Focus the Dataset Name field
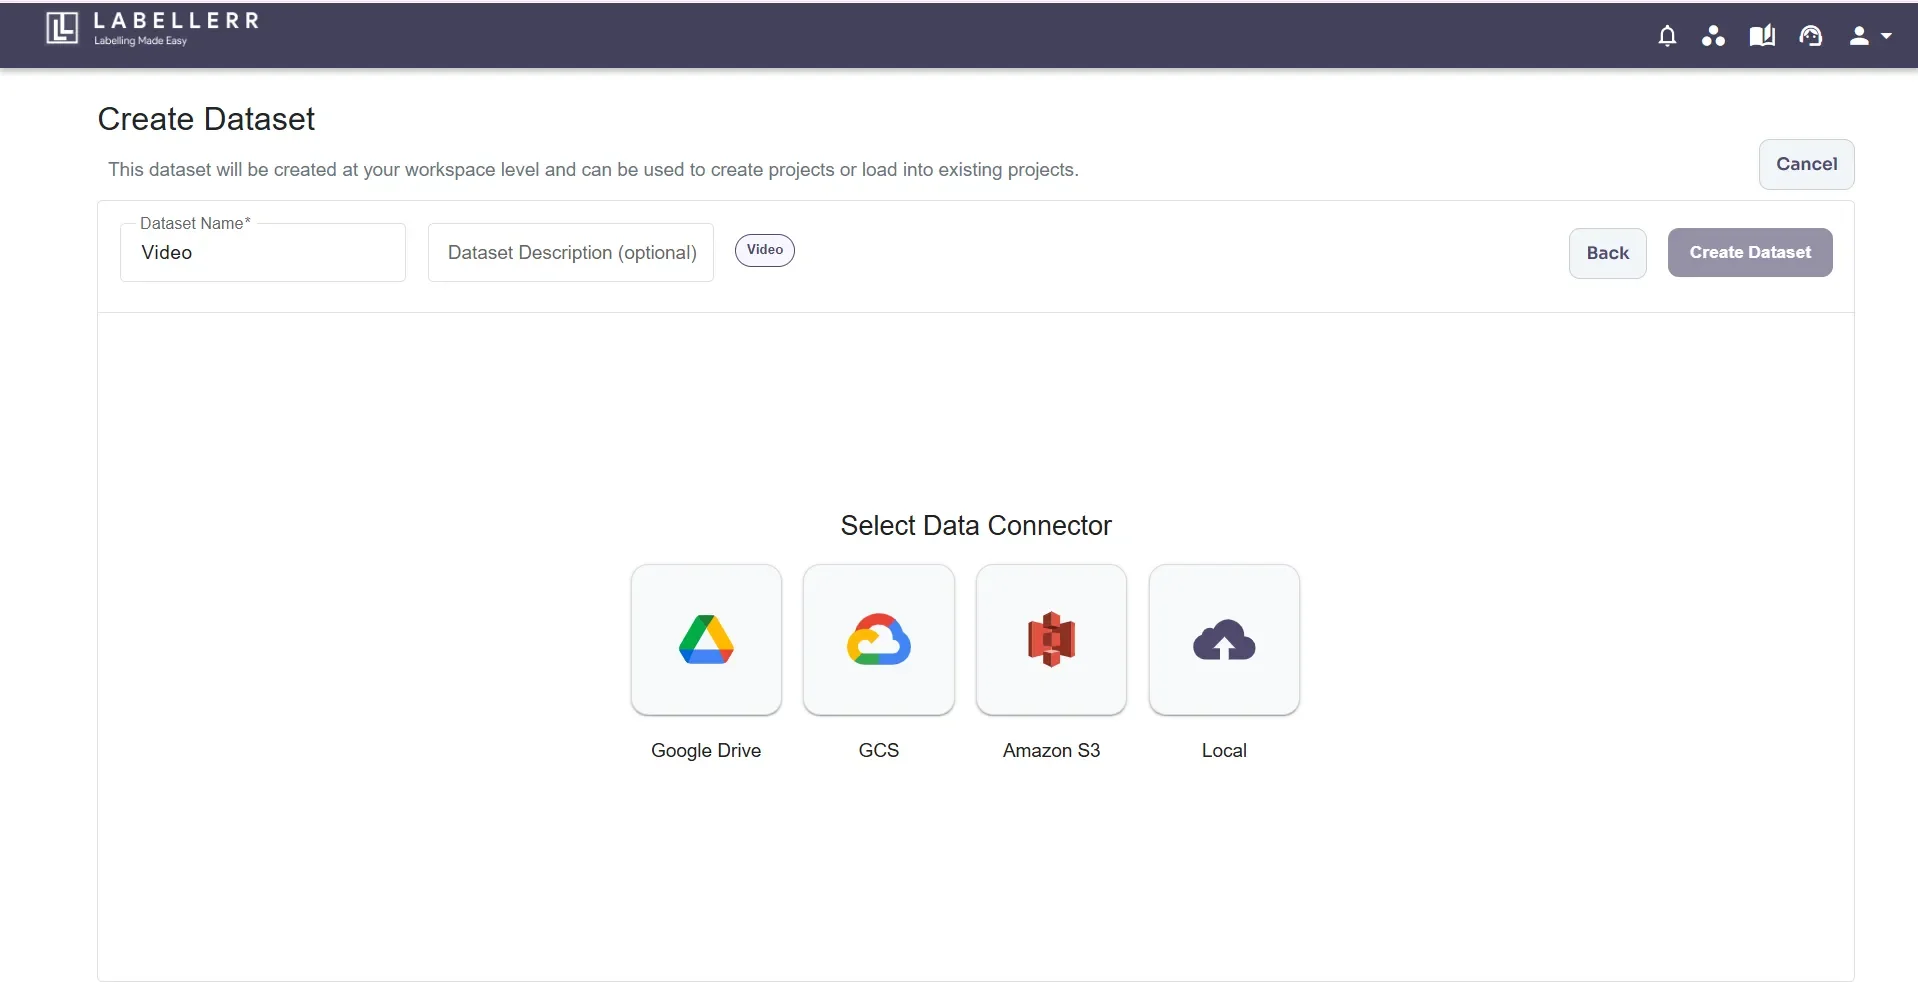 [x=263, y=252]
